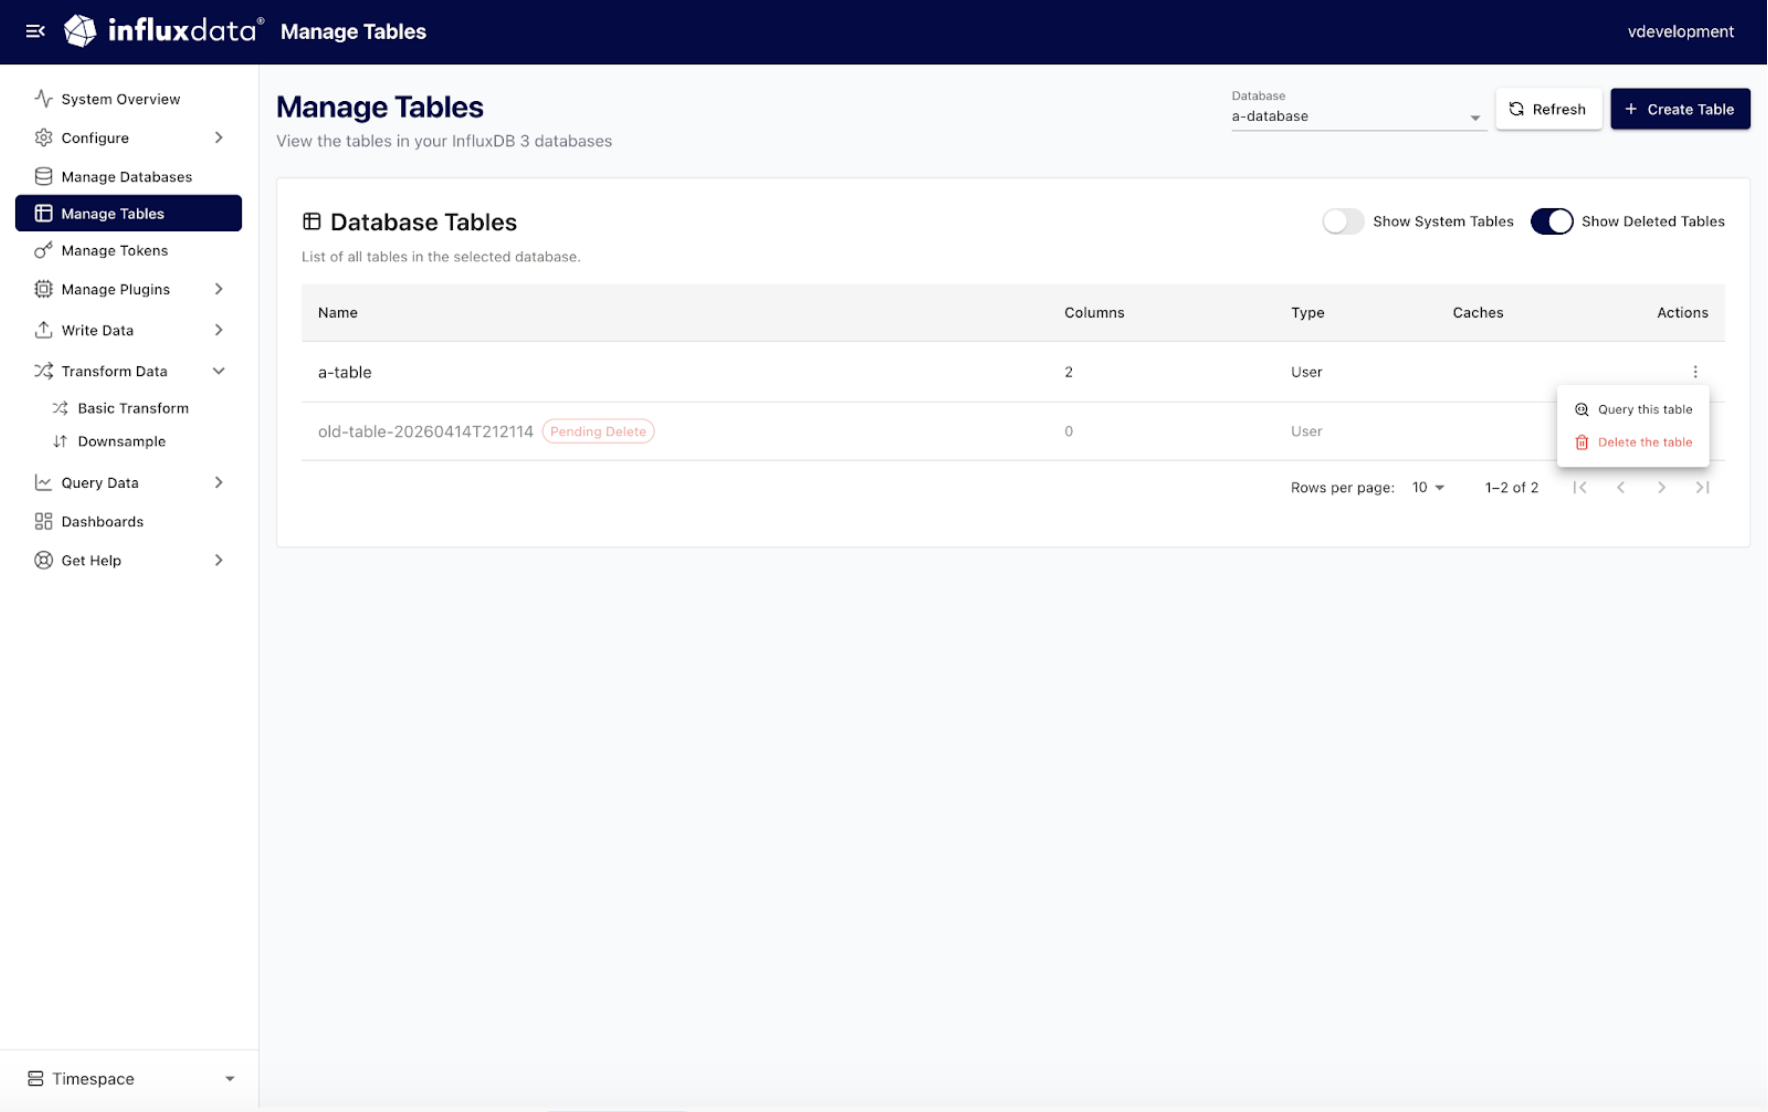Open the kebab menu for a-table actions
This screenshot has height=1112, width=1768.
click(1695, 371)
